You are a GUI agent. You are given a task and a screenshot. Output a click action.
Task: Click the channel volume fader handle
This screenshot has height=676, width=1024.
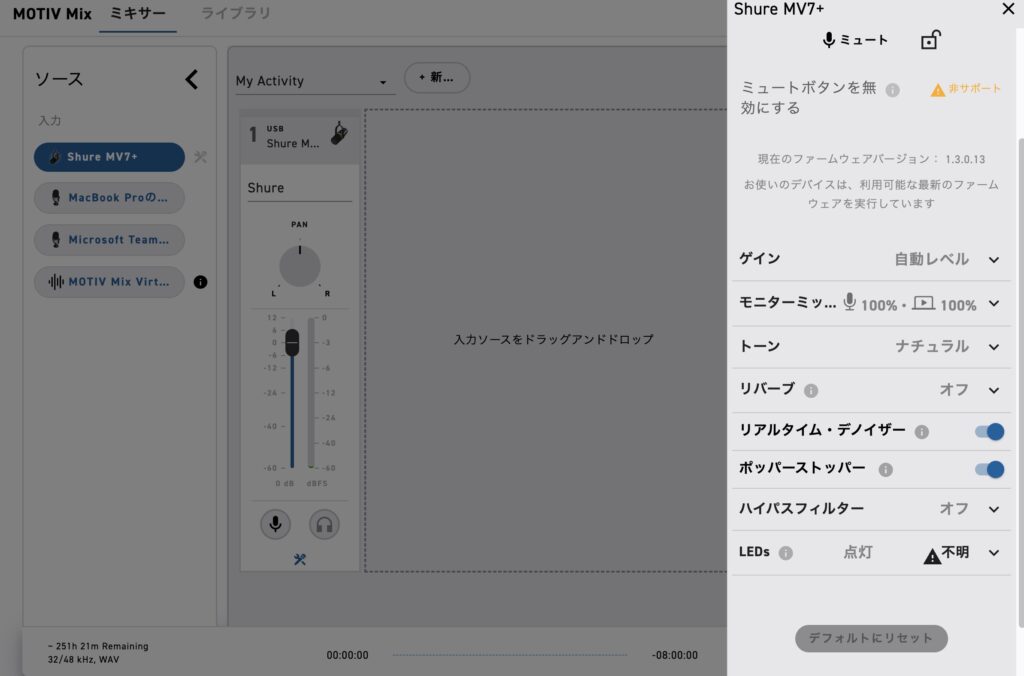292,342
